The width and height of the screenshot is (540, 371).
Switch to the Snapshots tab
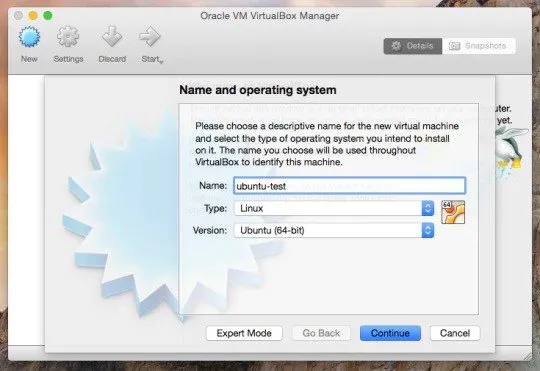point(479,46)
